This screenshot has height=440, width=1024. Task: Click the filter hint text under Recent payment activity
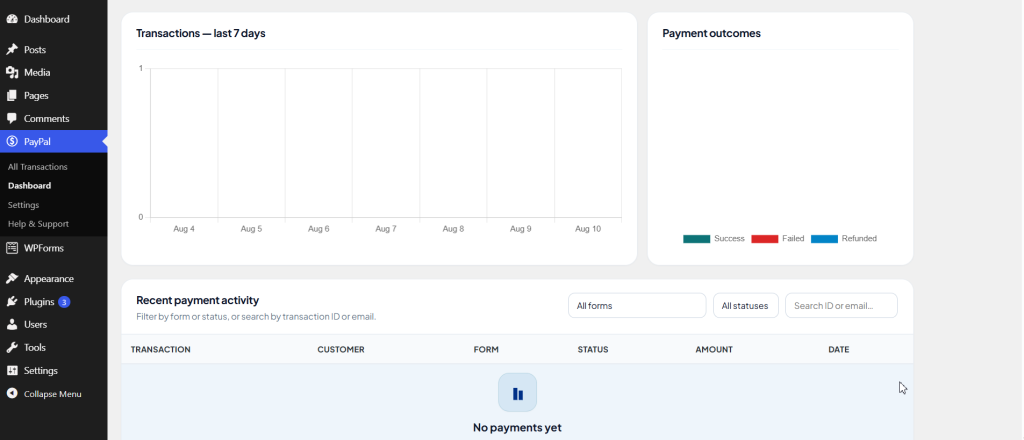(x=256, y=317)
